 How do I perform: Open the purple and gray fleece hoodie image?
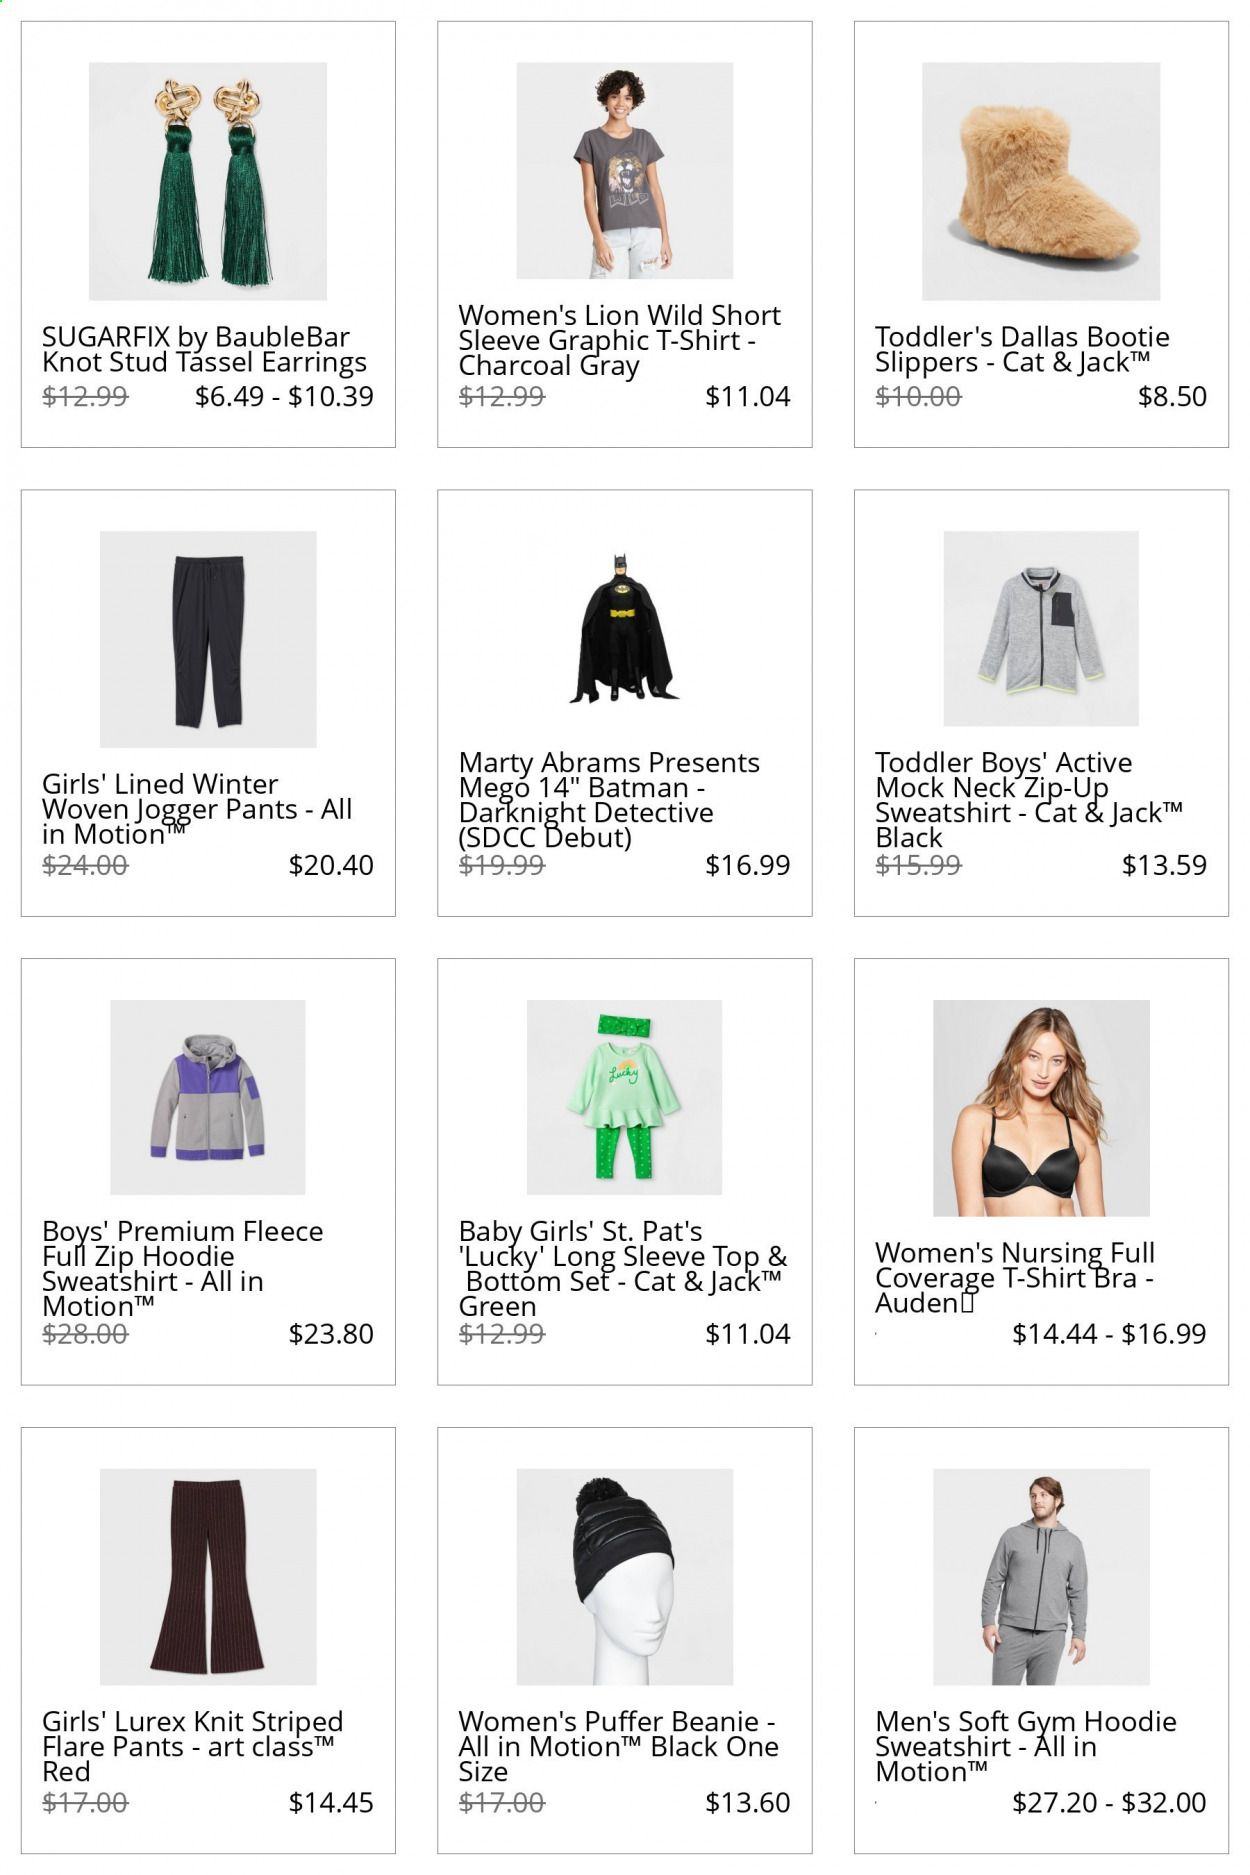point(208,1097)
